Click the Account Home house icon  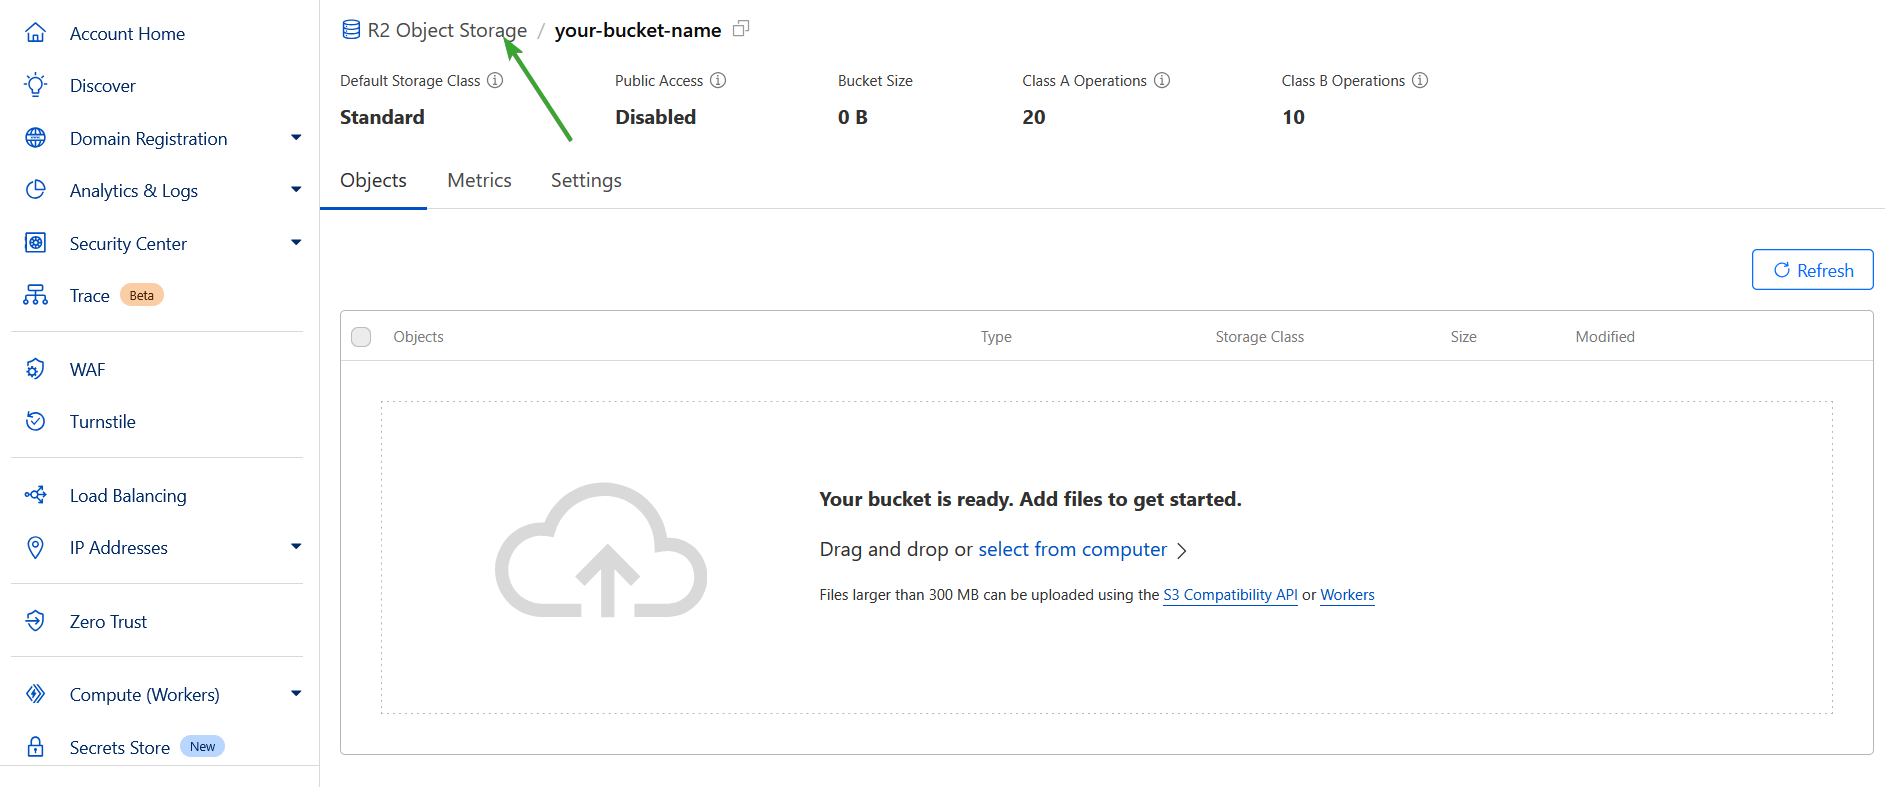pos(35,33)
